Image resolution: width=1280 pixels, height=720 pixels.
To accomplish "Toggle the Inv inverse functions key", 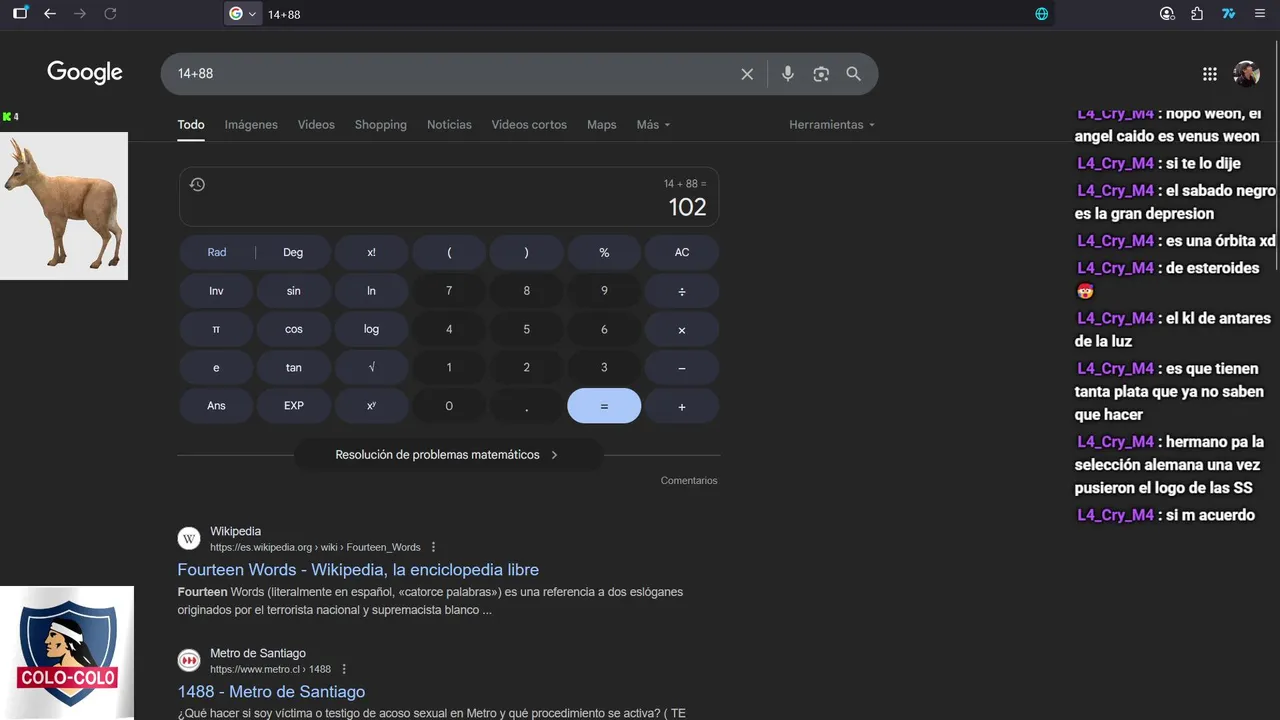I will tap(216, 291).
